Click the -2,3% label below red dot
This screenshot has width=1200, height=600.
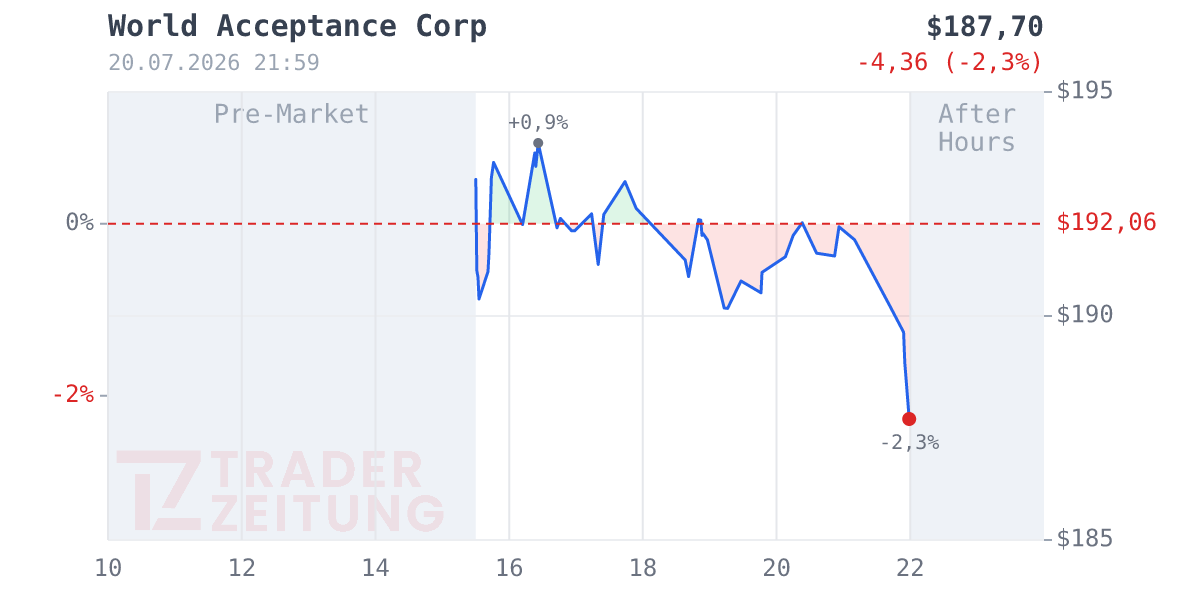pos(909,443)
